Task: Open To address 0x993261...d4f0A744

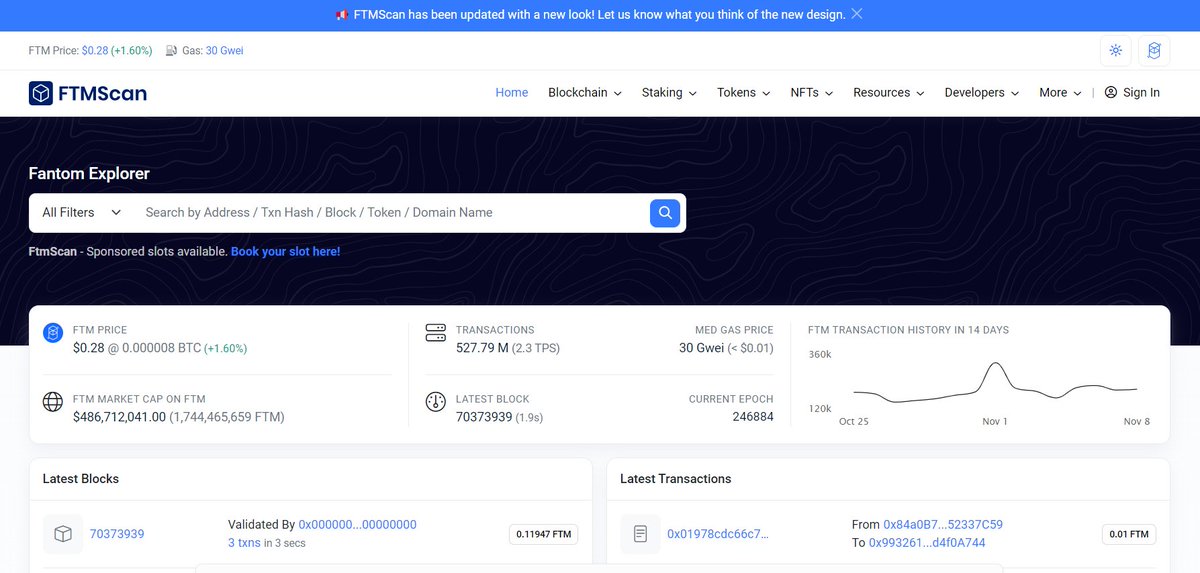Action: point(927,543)
